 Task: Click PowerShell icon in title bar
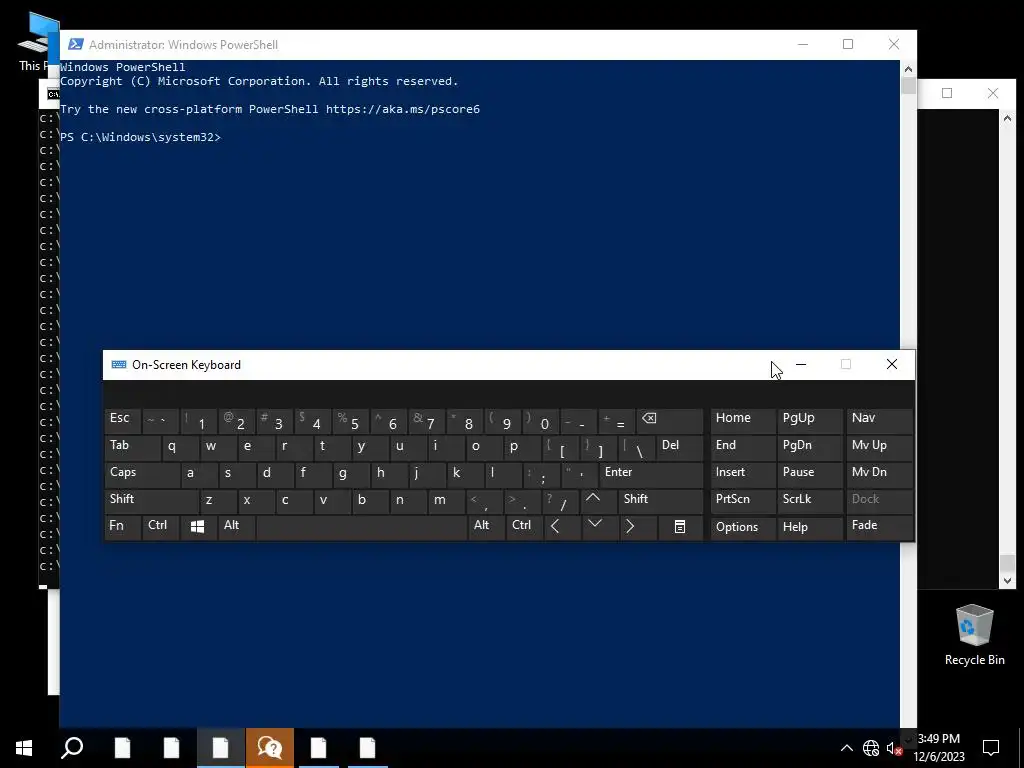76,44
